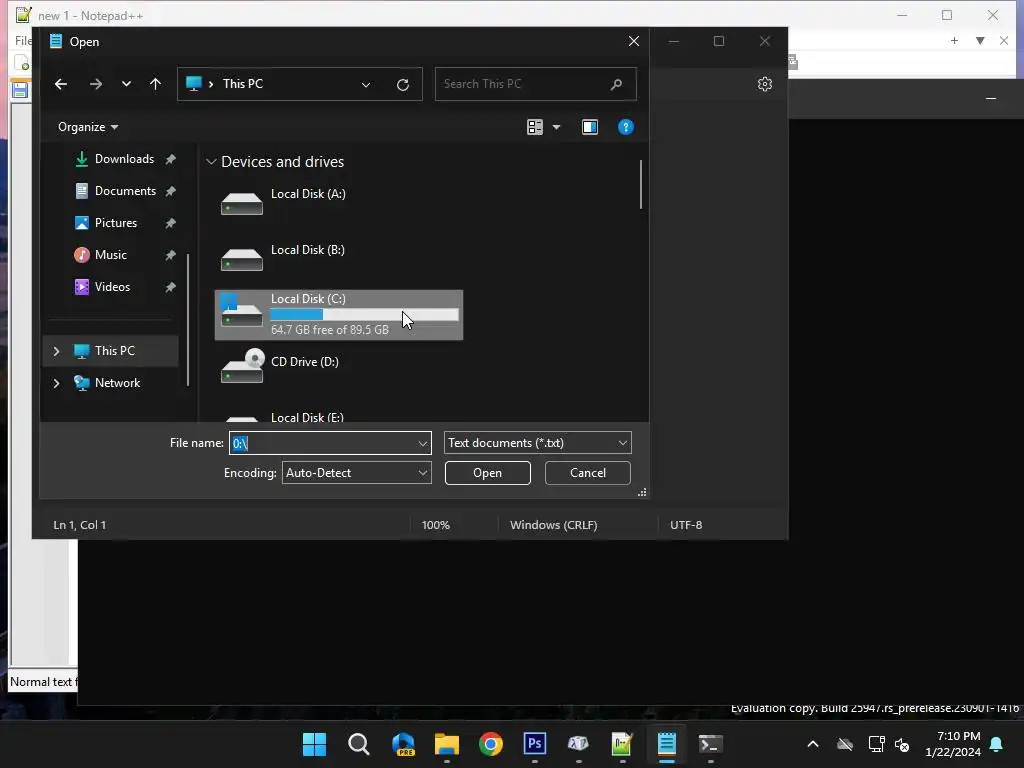1024x768 pixels.
Task: Click the search magnifier icon
Action: coord(616,84)
